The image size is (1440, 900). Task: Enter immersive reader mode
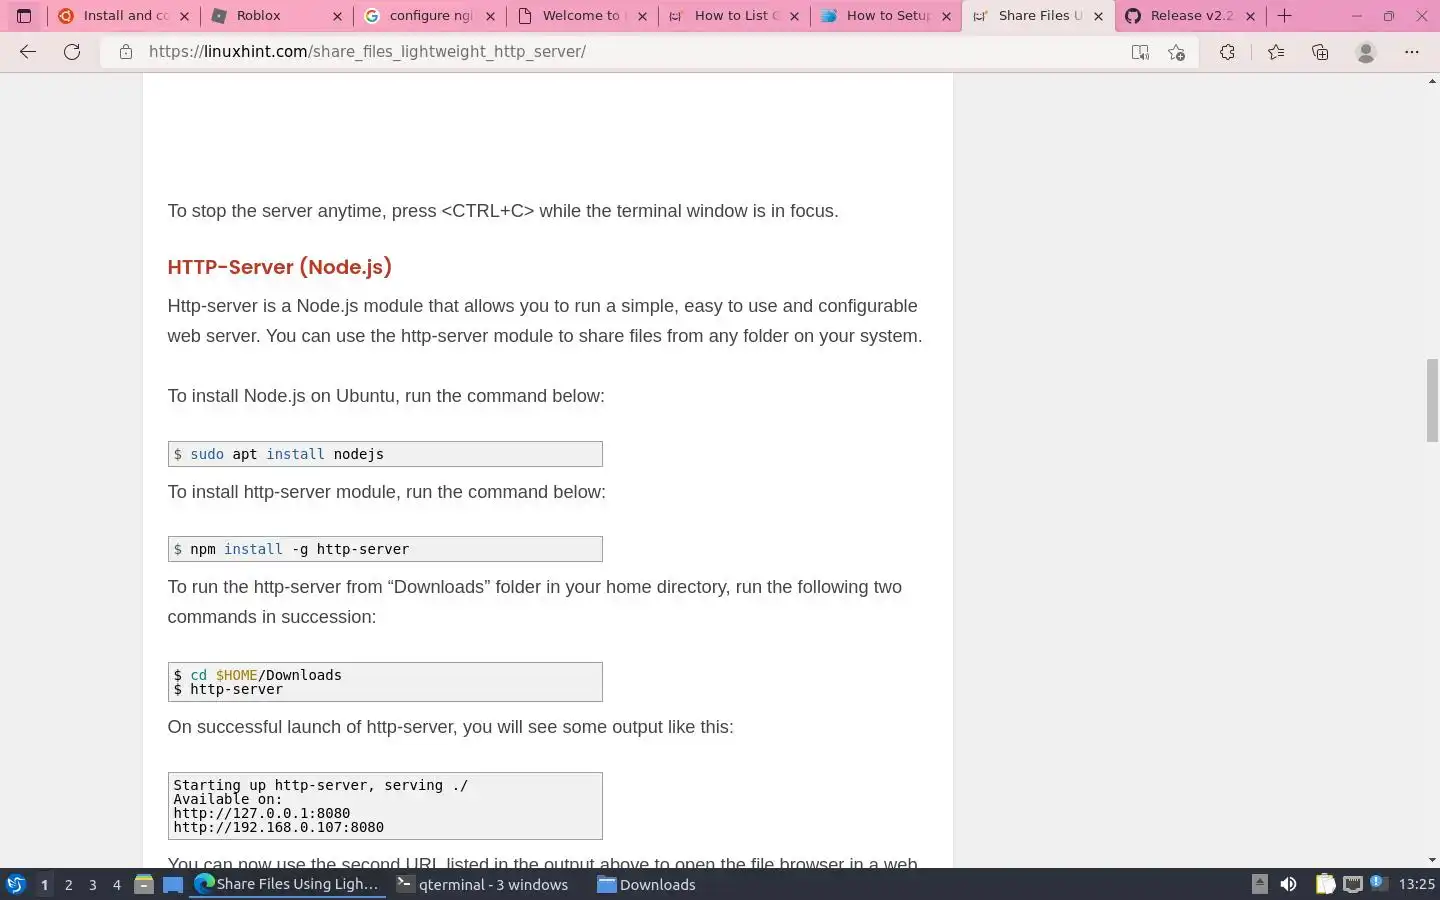tap(1140, 52)
